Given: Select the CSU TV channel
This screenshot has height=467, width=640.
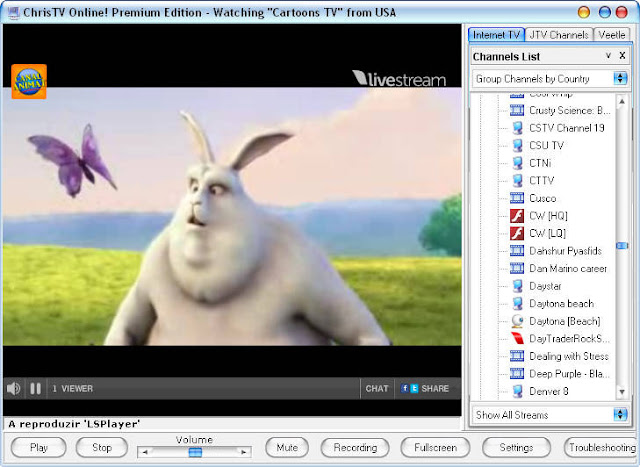Looking at the screenshot, I should pos(546,145).
